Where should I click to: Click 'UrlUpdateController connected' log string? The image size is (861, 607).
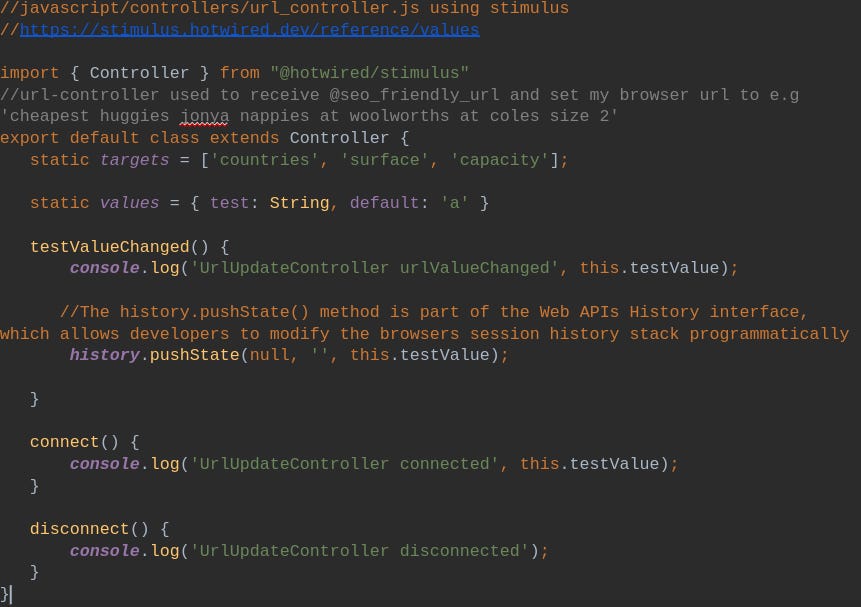click(344, 464)
